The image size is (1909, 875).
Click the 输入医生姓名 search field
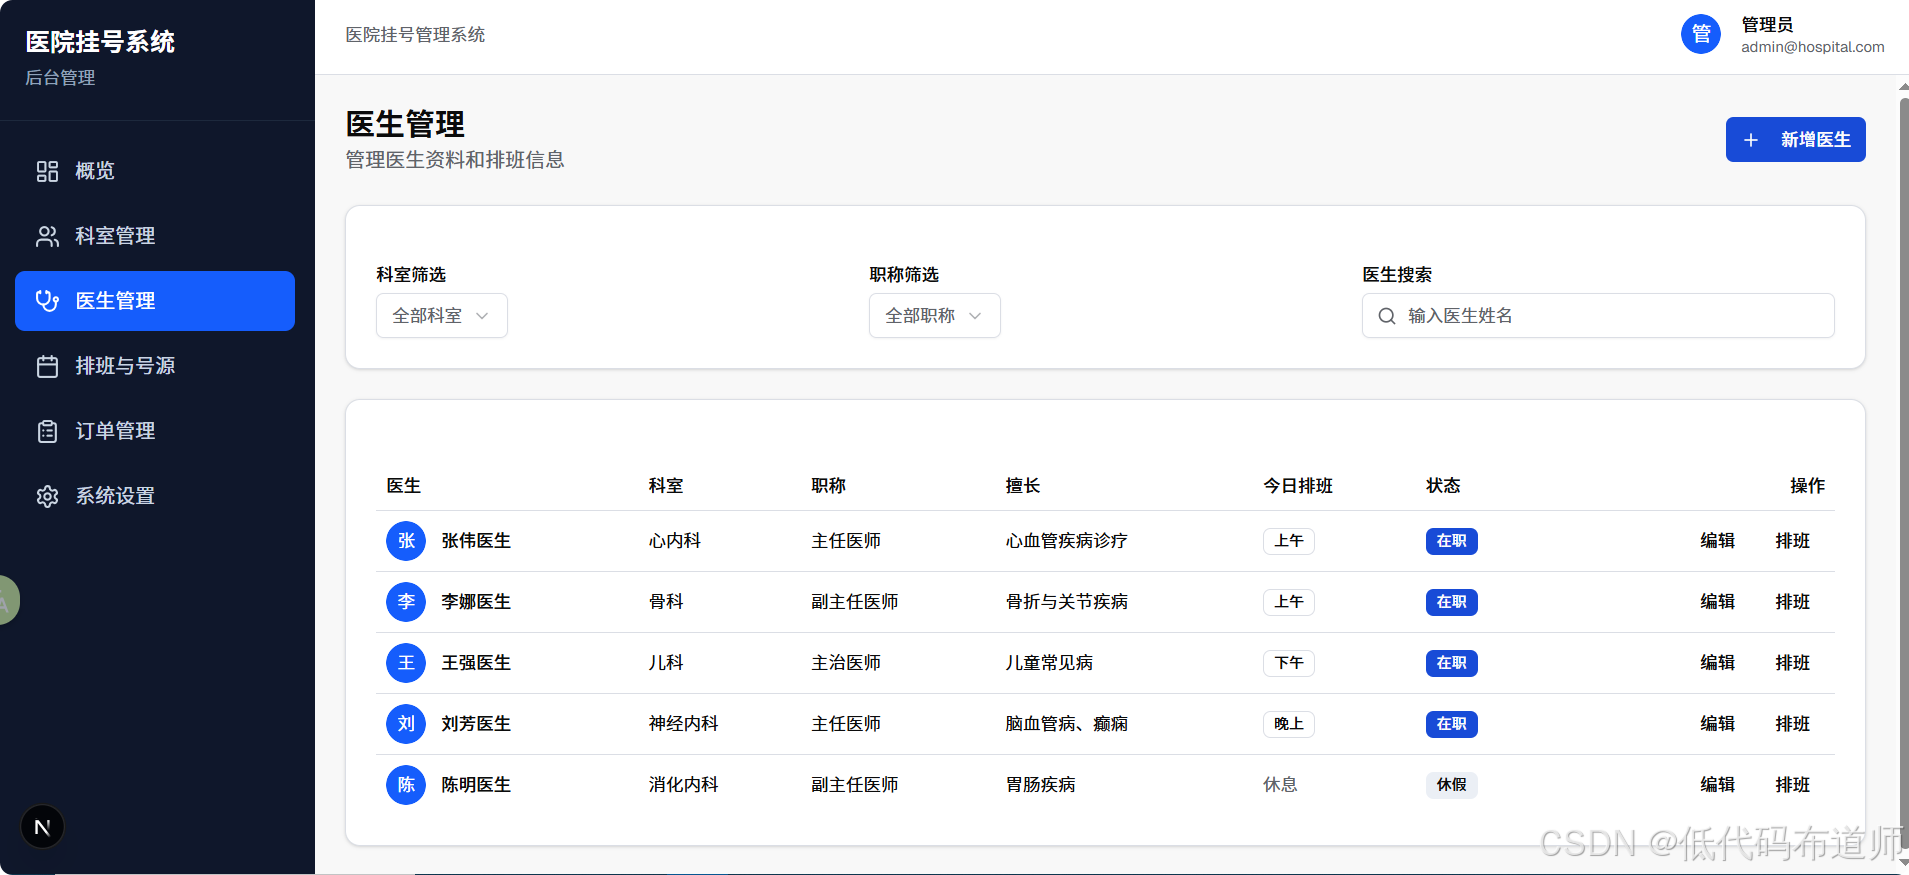[1598, 316]
